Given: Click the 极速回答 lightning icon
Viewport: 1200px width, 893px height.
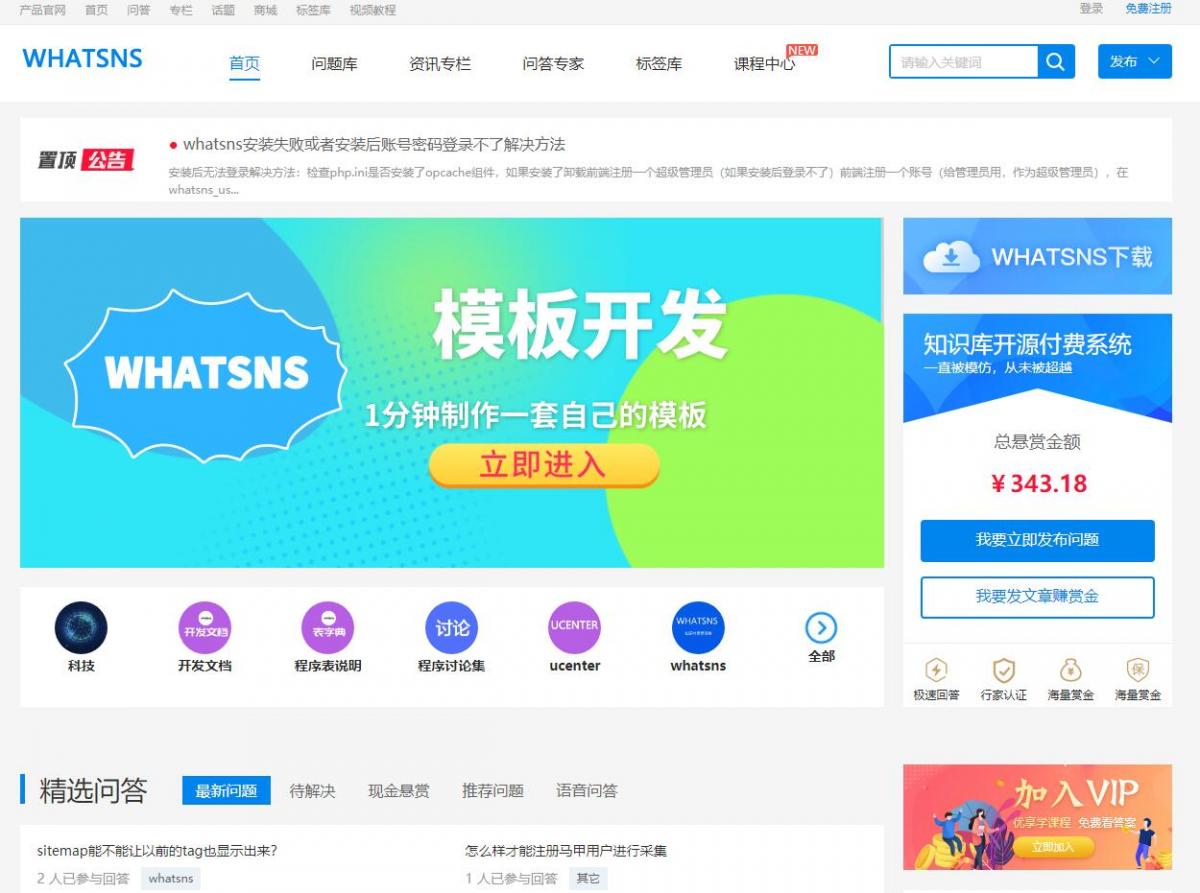Looking at the screenshot, I should coord(936,670).
